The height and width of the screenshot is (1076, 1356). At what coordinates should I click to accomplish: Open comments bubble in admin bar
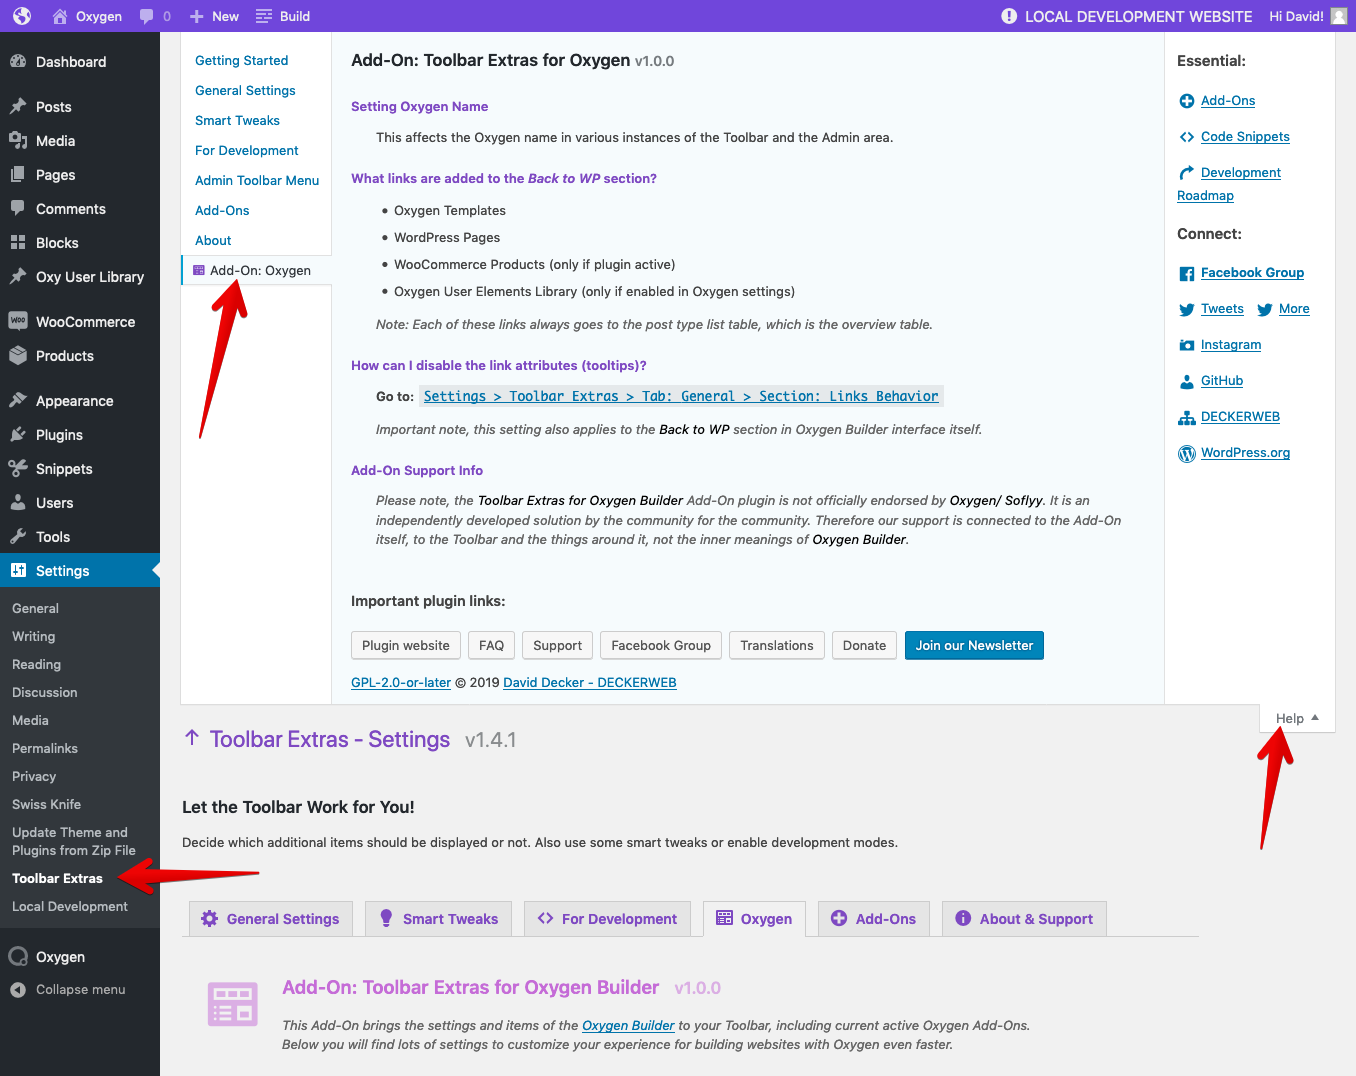click(155, 16)
